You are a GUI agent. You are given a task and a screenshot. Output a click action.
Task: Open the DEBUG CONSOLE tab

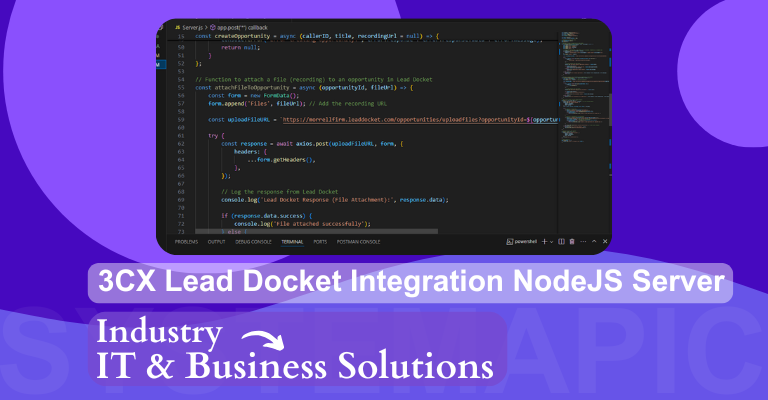[253, 242]
